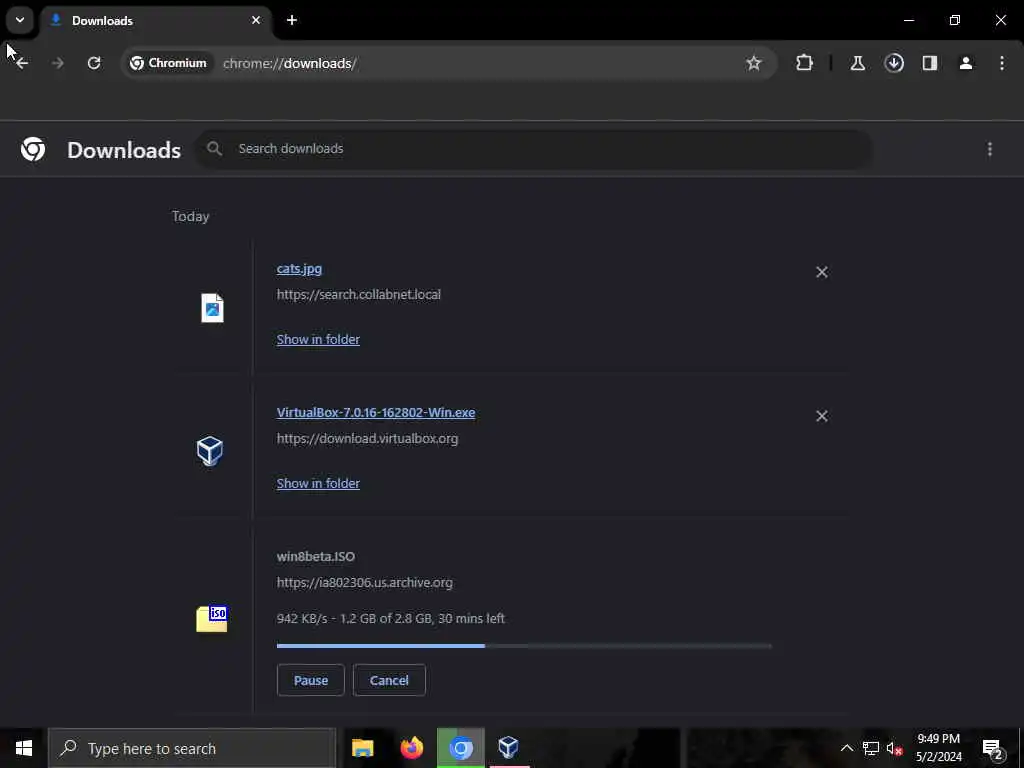Click Chromium taskbar icon

click(x=460, y=748)
